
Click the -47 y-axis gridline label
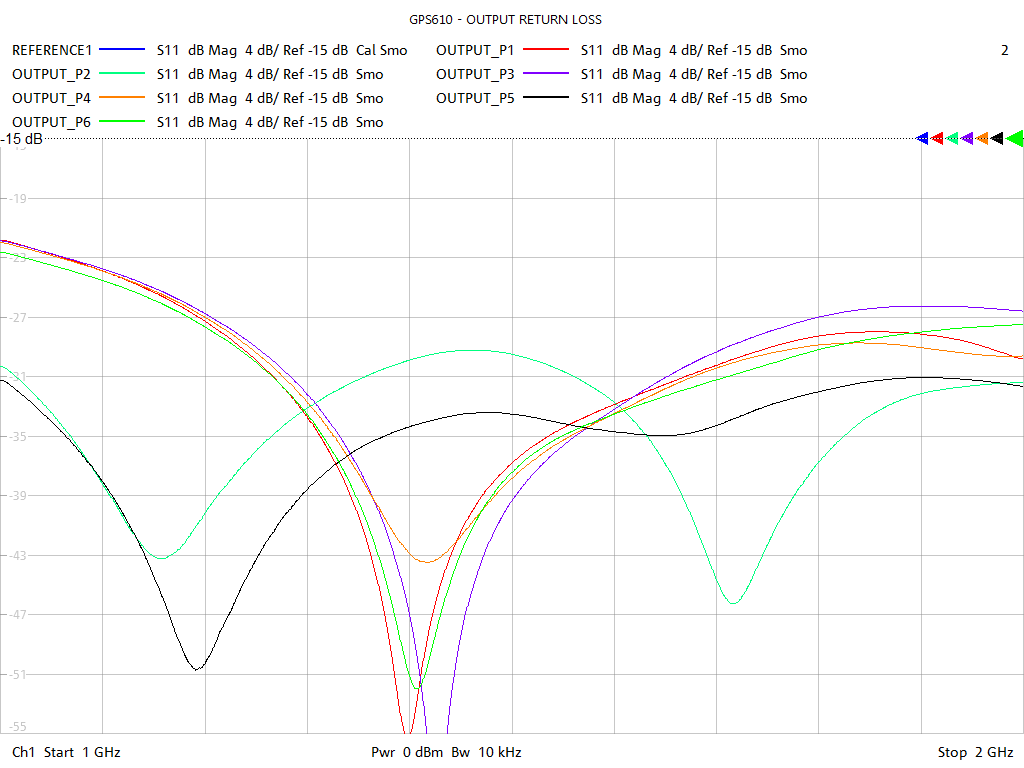[x=18, y=615]
